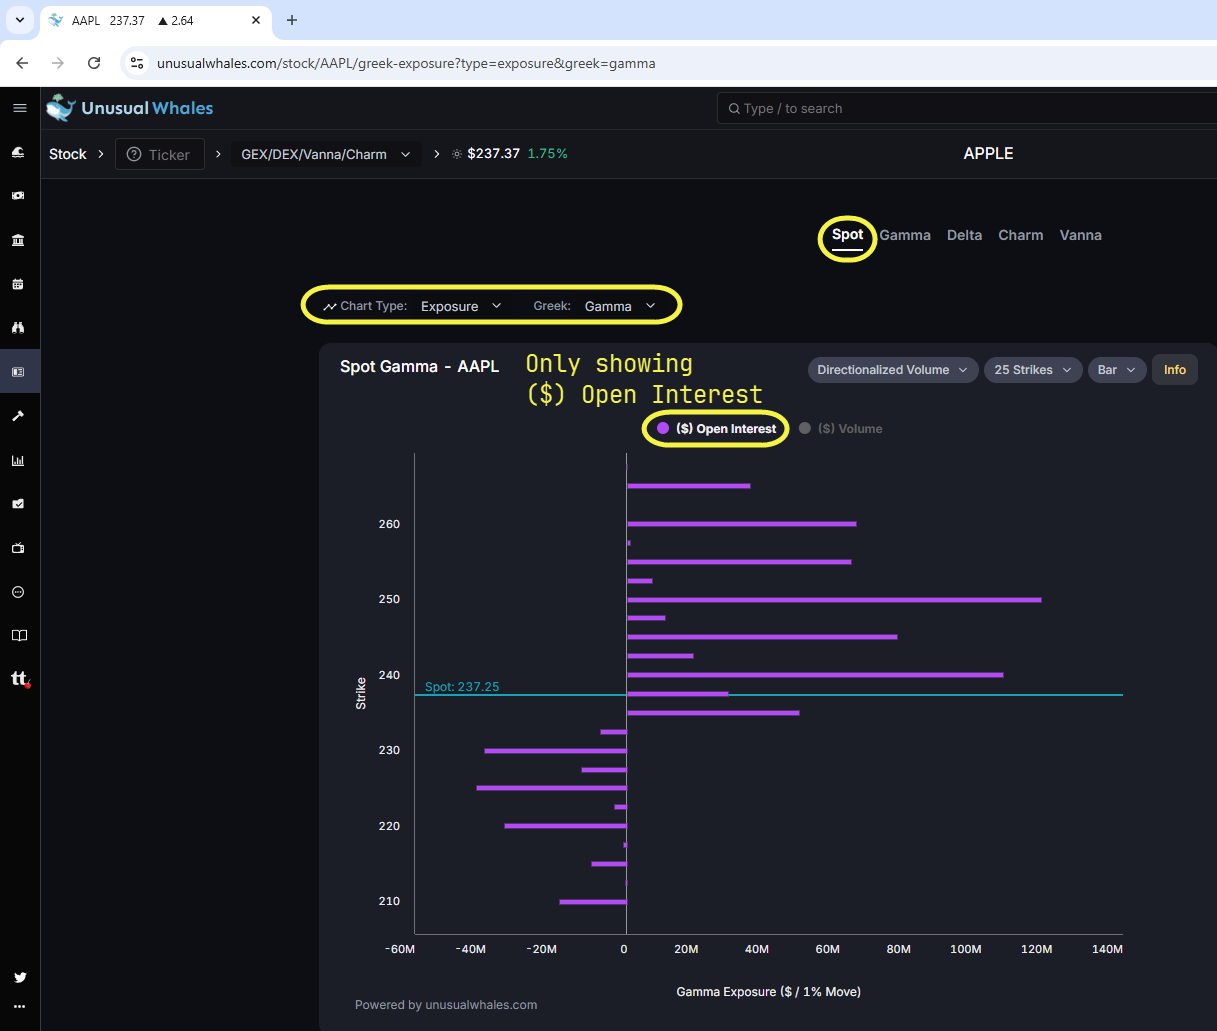
Task: Click the 'Powered by unusualwhales.com' link
Action: (446, 1005)
